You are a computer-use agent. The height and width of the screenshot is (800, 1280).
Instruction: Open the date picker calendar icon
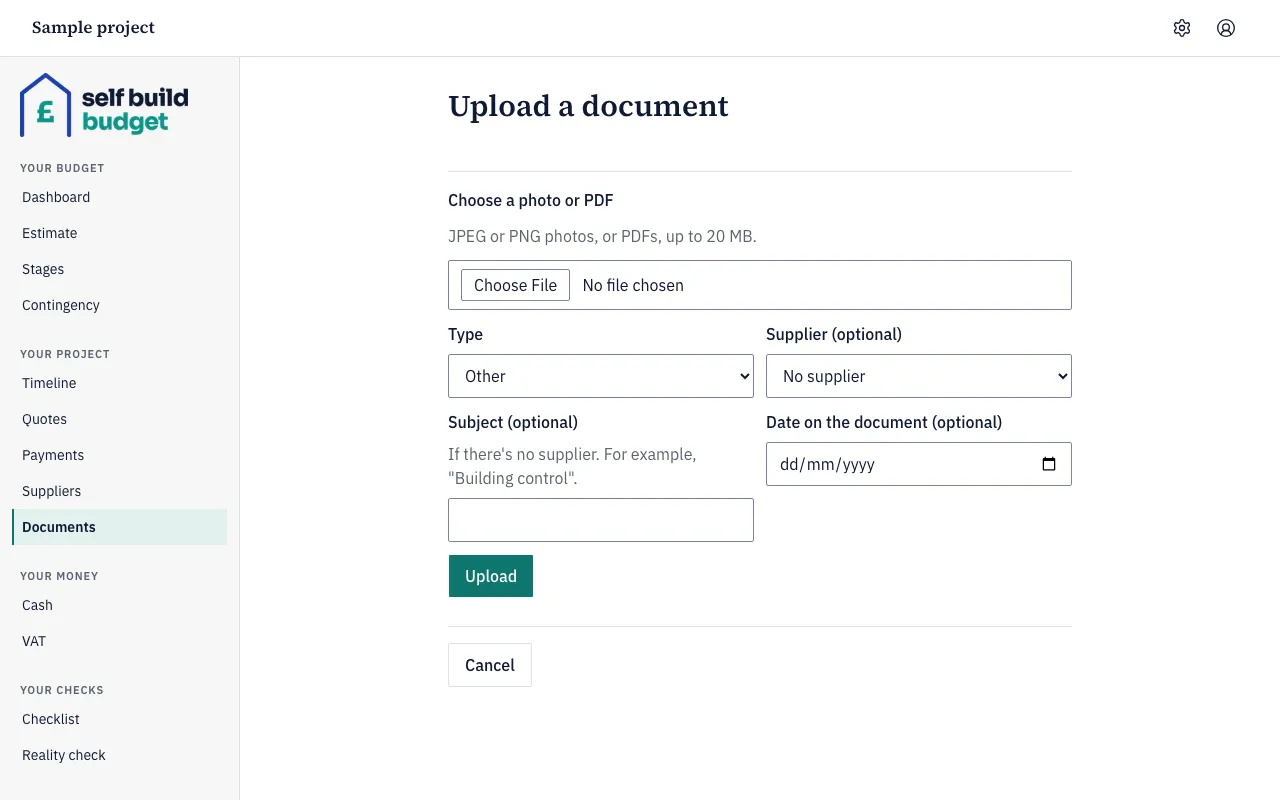[x=1049, y=464]
